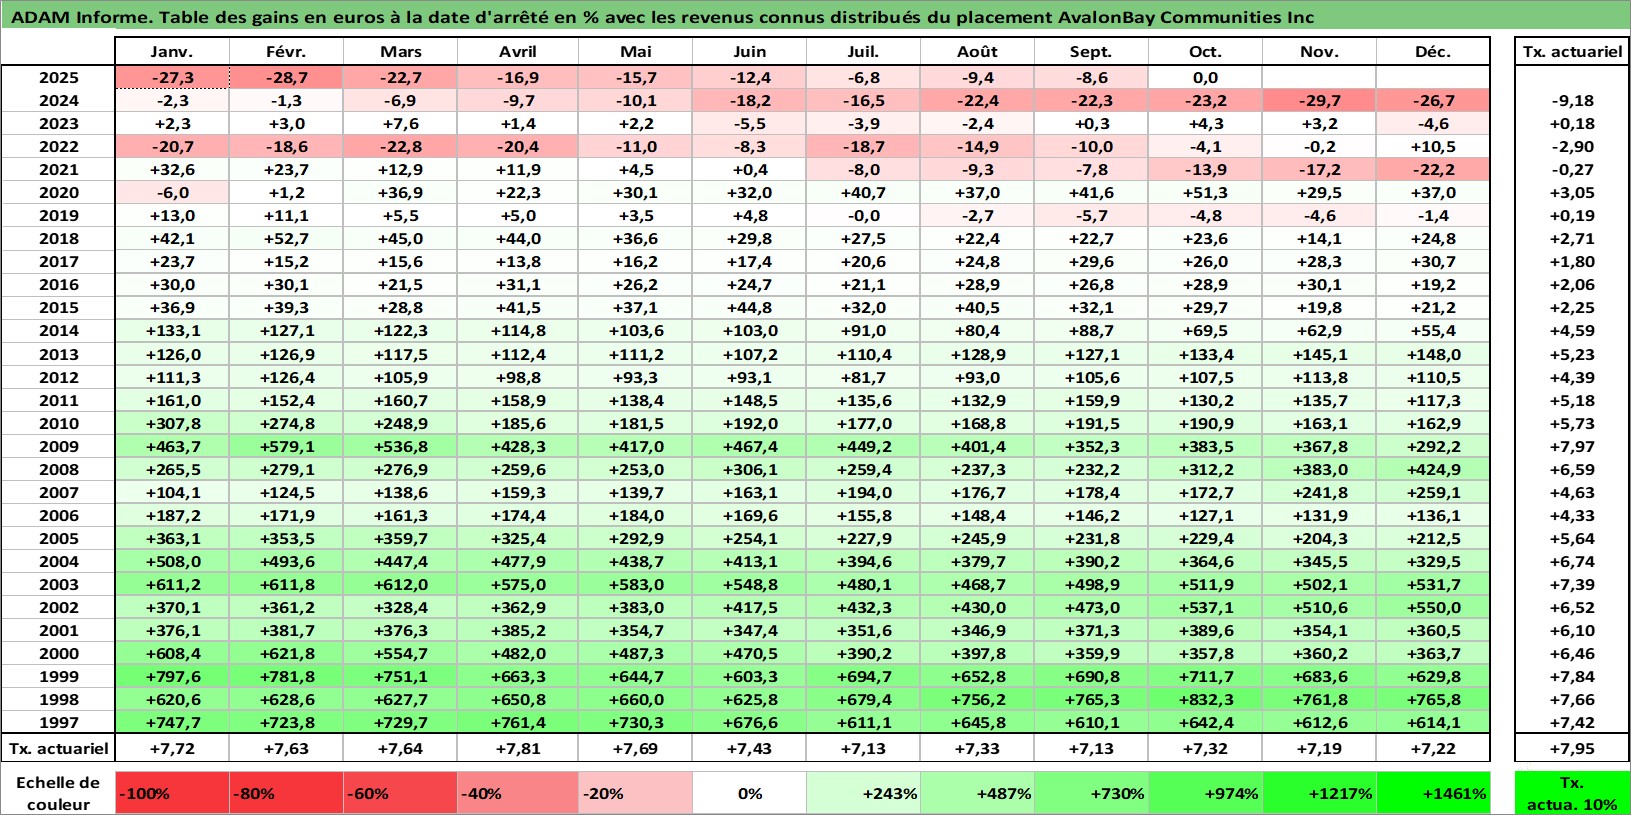Image resolution: width=1631 pixels, height=815 pixels.
Task: Select the Déc. column header
Action: [1433, 52]
